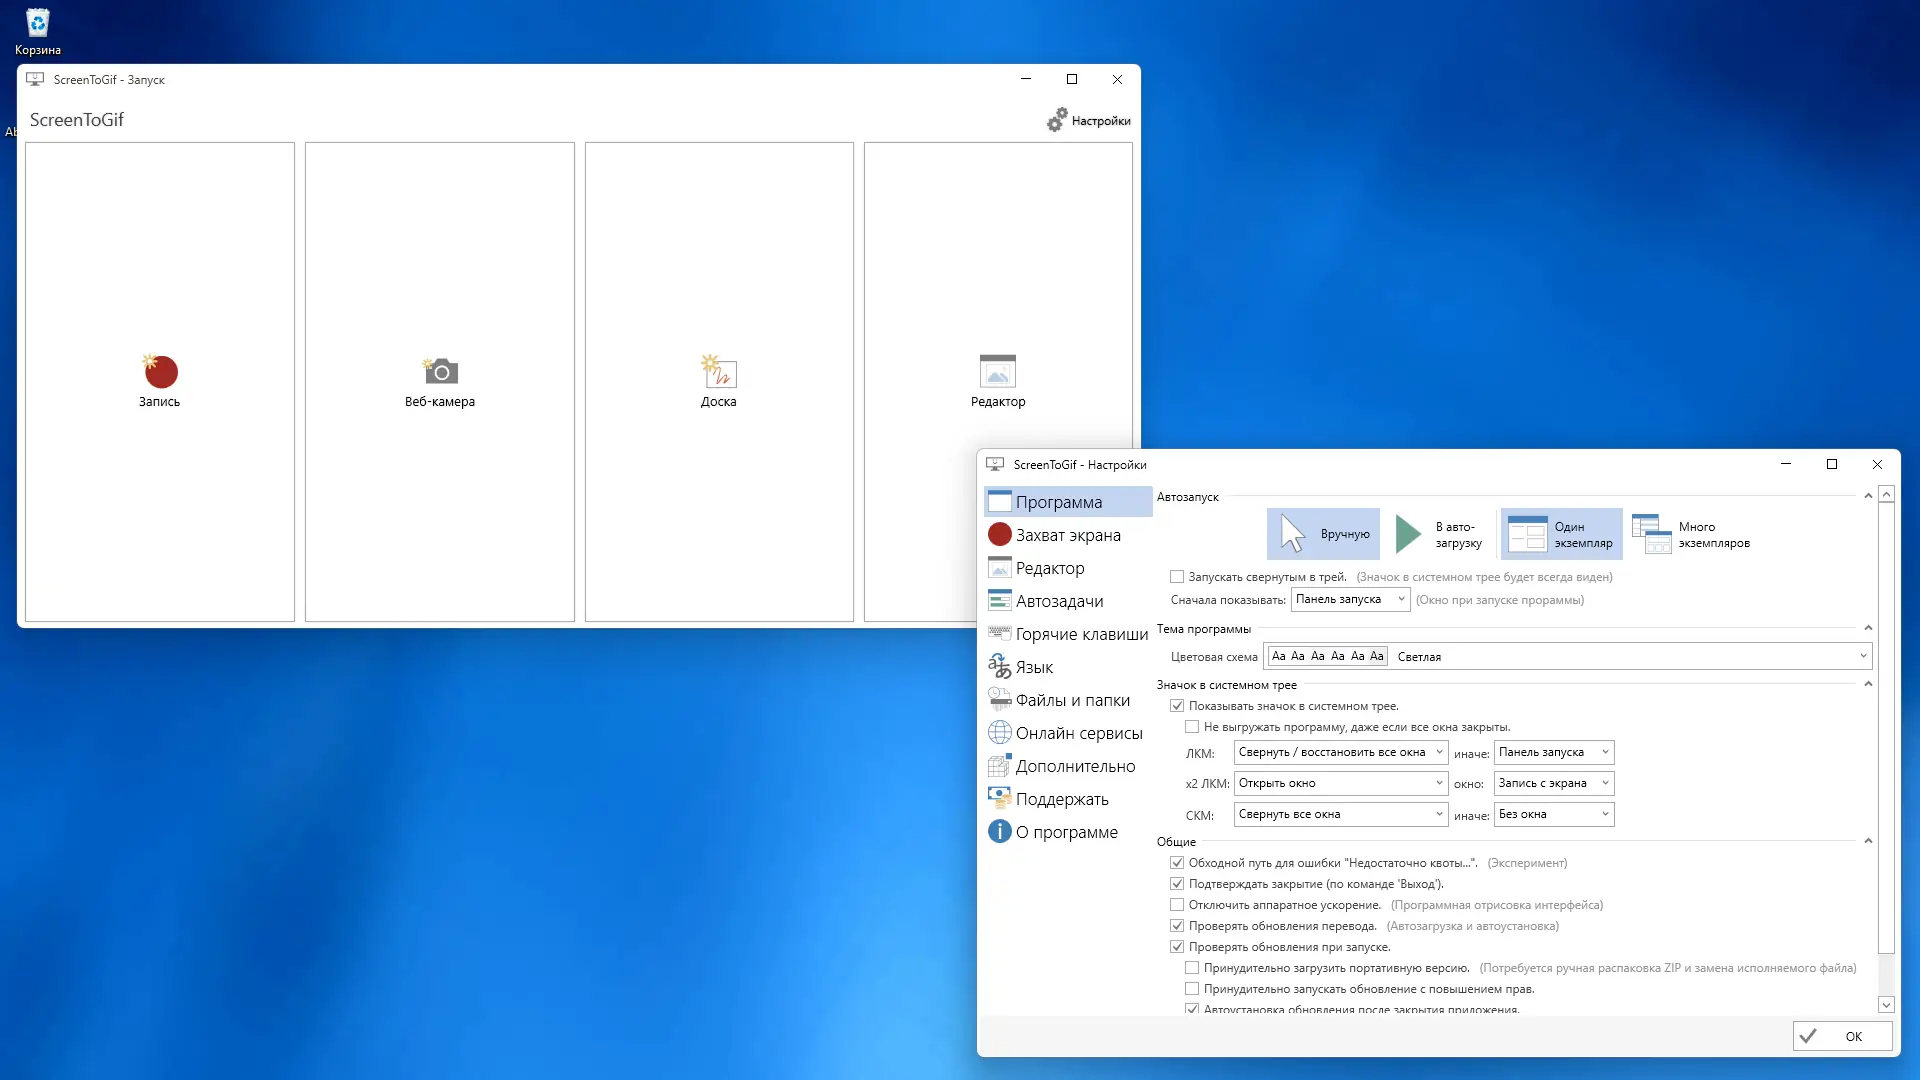Click the red Запись record icon

click(x=160, y=372)
